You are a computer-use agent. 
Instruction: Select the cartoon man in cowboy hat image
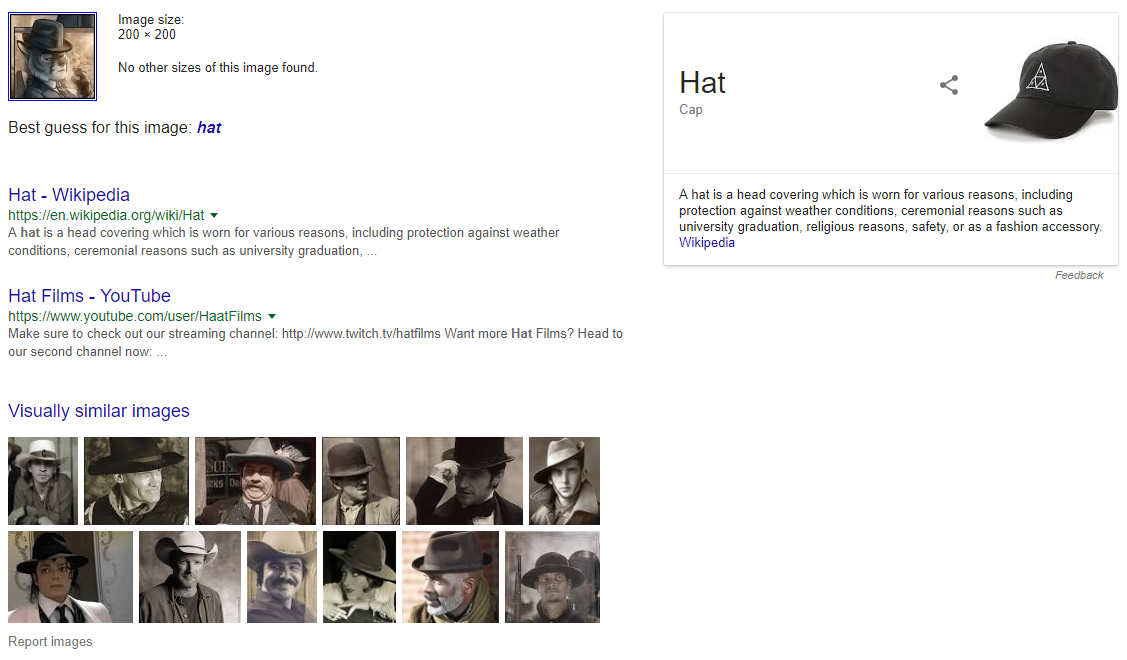point(255,481)
